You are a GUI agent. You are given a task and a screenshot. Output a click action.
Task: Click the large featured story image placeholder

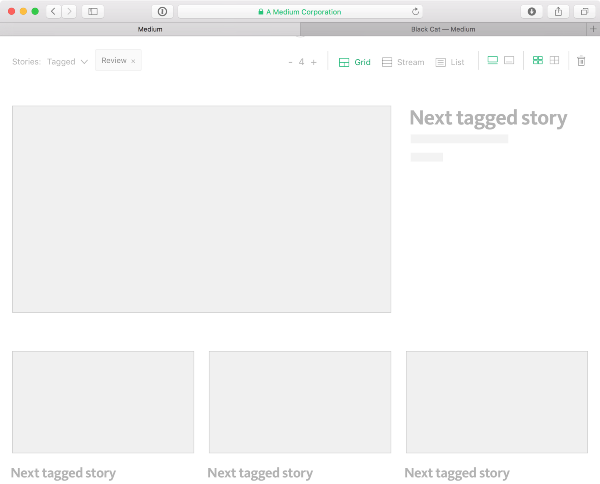201,209
